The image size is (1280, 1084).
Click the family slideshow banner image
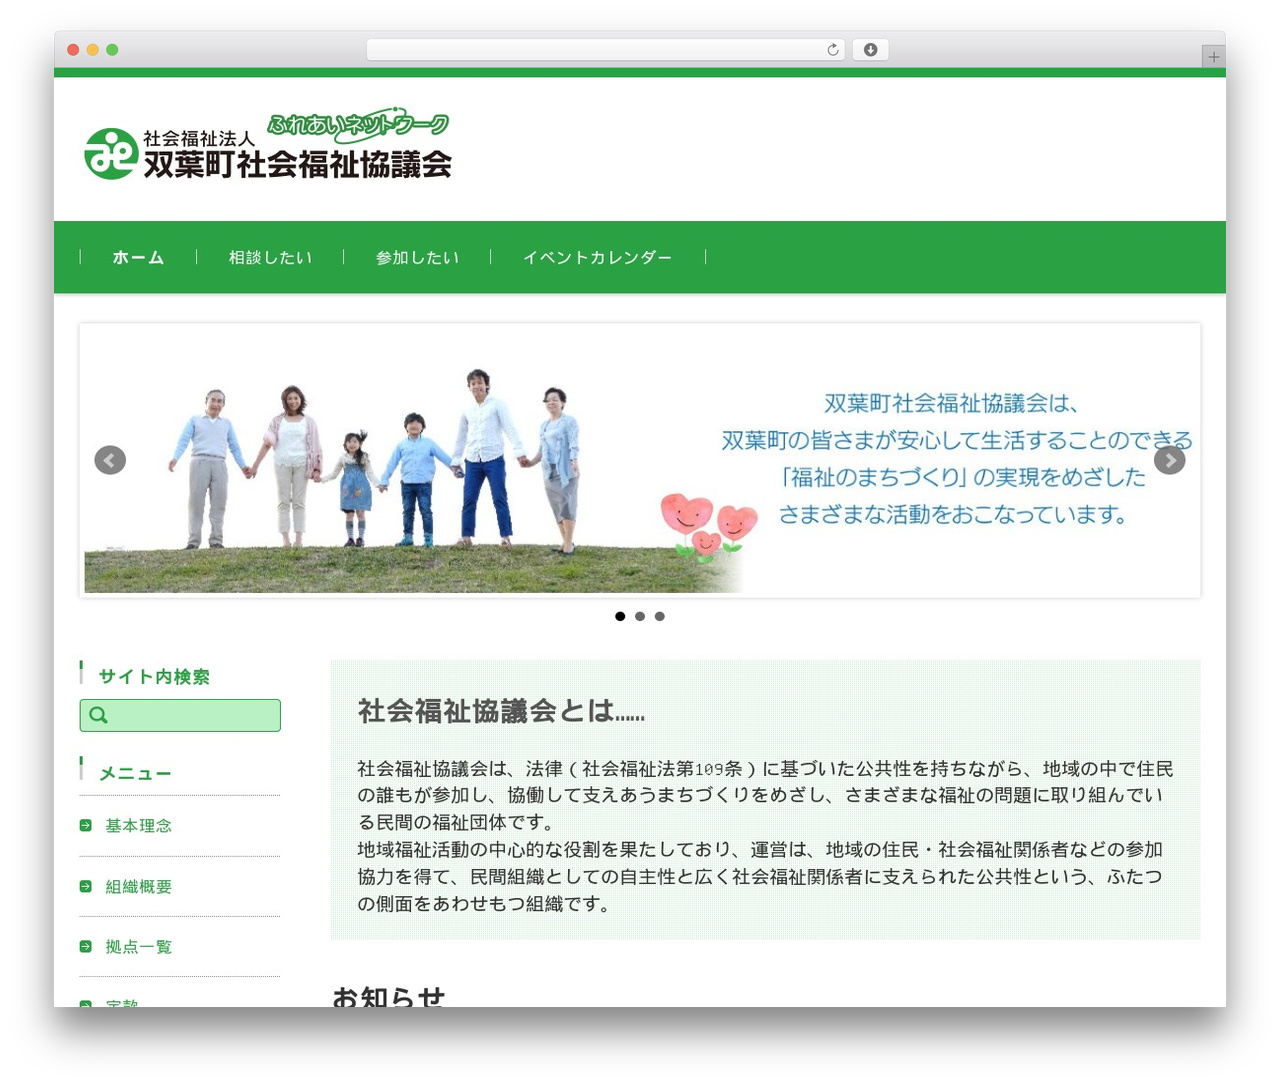[x=640, y=461]
